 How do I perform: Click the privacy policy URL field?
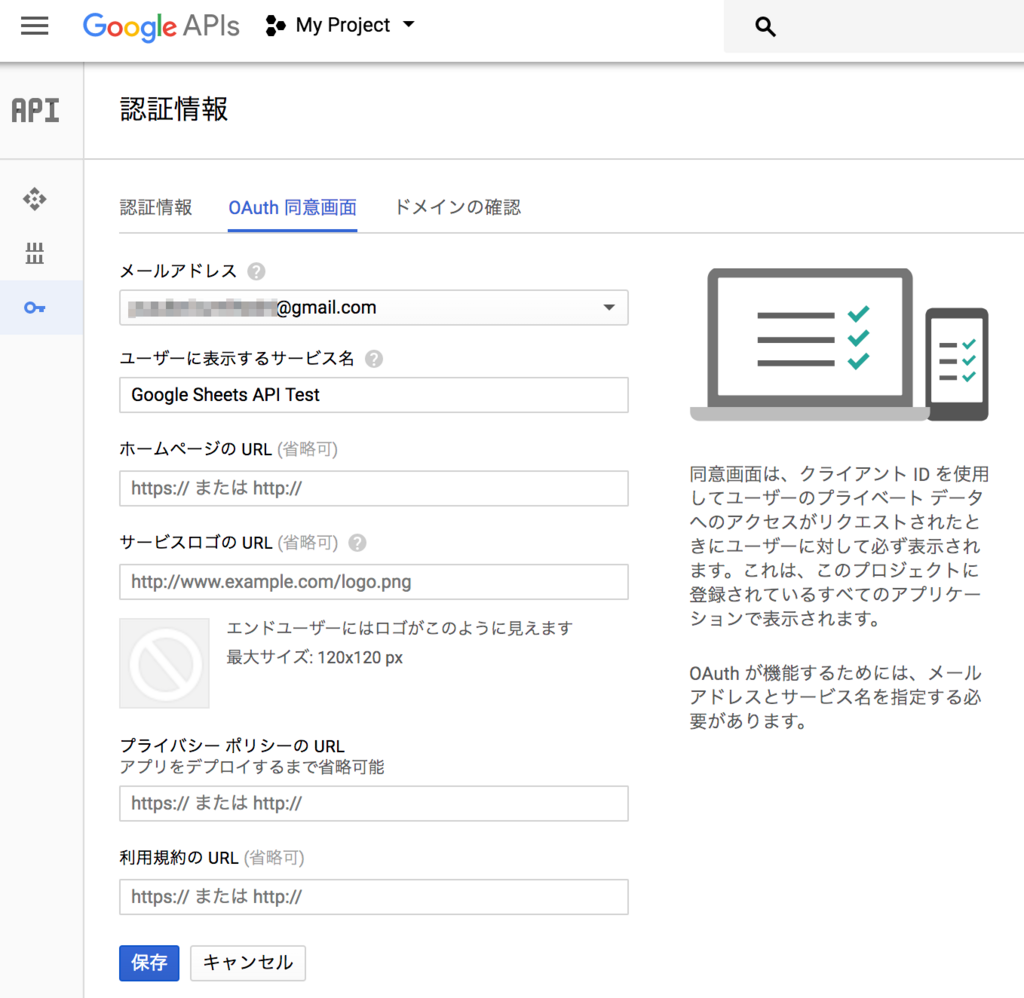(373, 803)
